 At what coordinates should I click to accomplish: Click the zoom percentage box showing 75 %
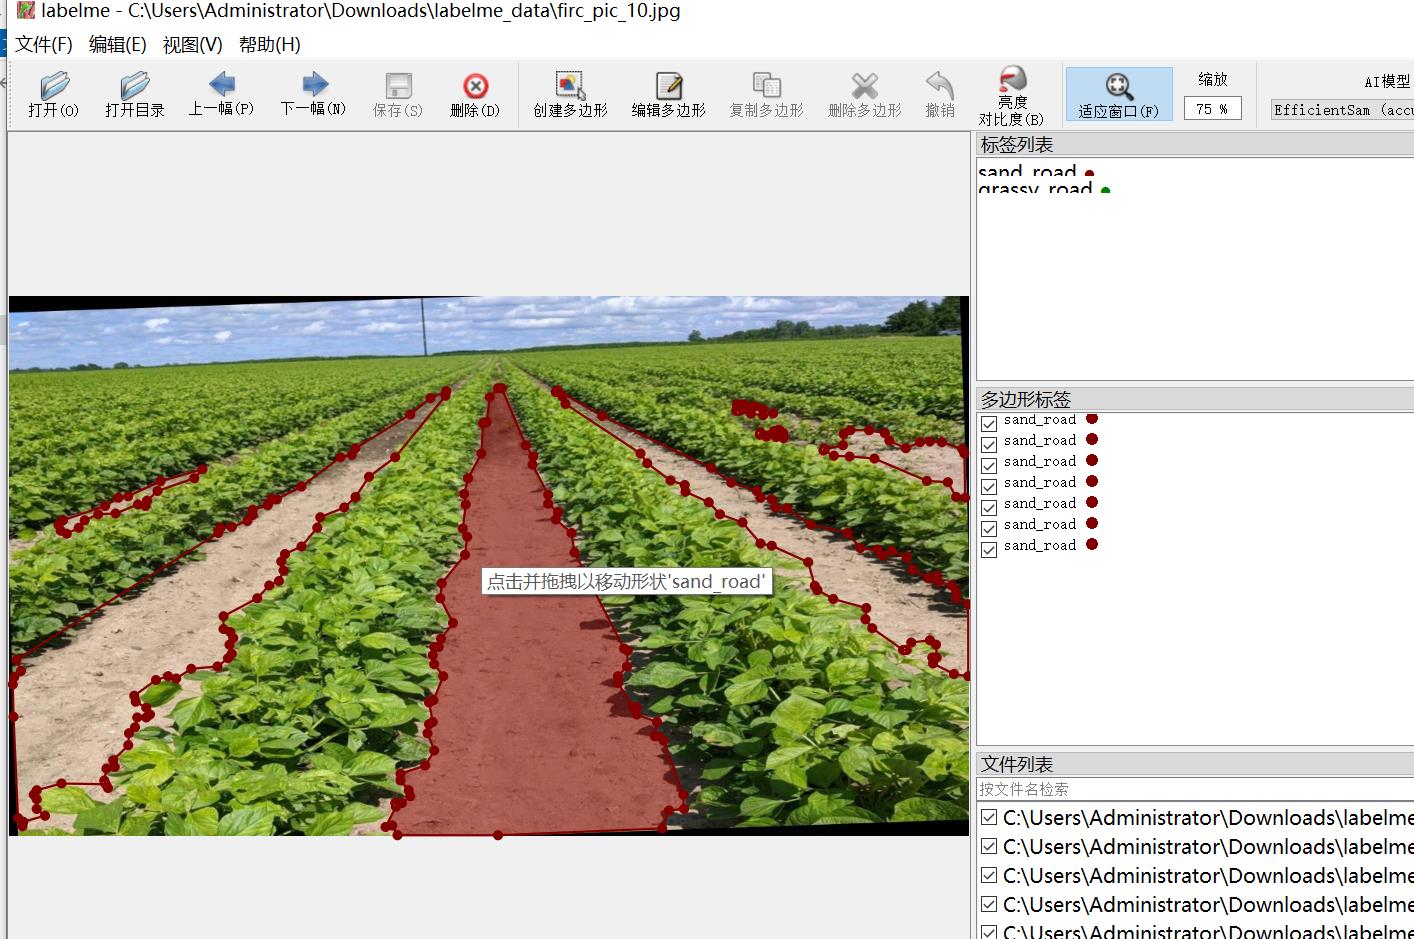pyautogui.click(x=1212, y=109)
